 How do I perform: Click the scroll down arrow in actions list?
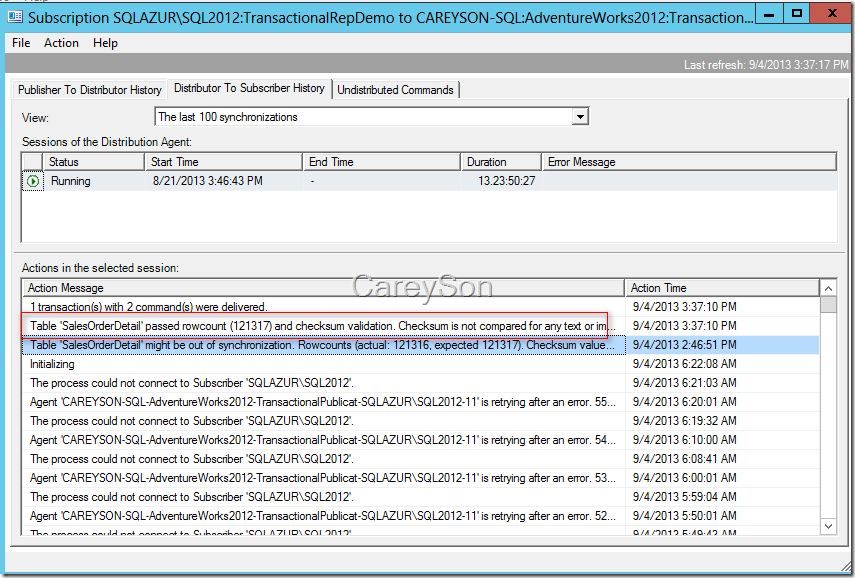[828, 526]
